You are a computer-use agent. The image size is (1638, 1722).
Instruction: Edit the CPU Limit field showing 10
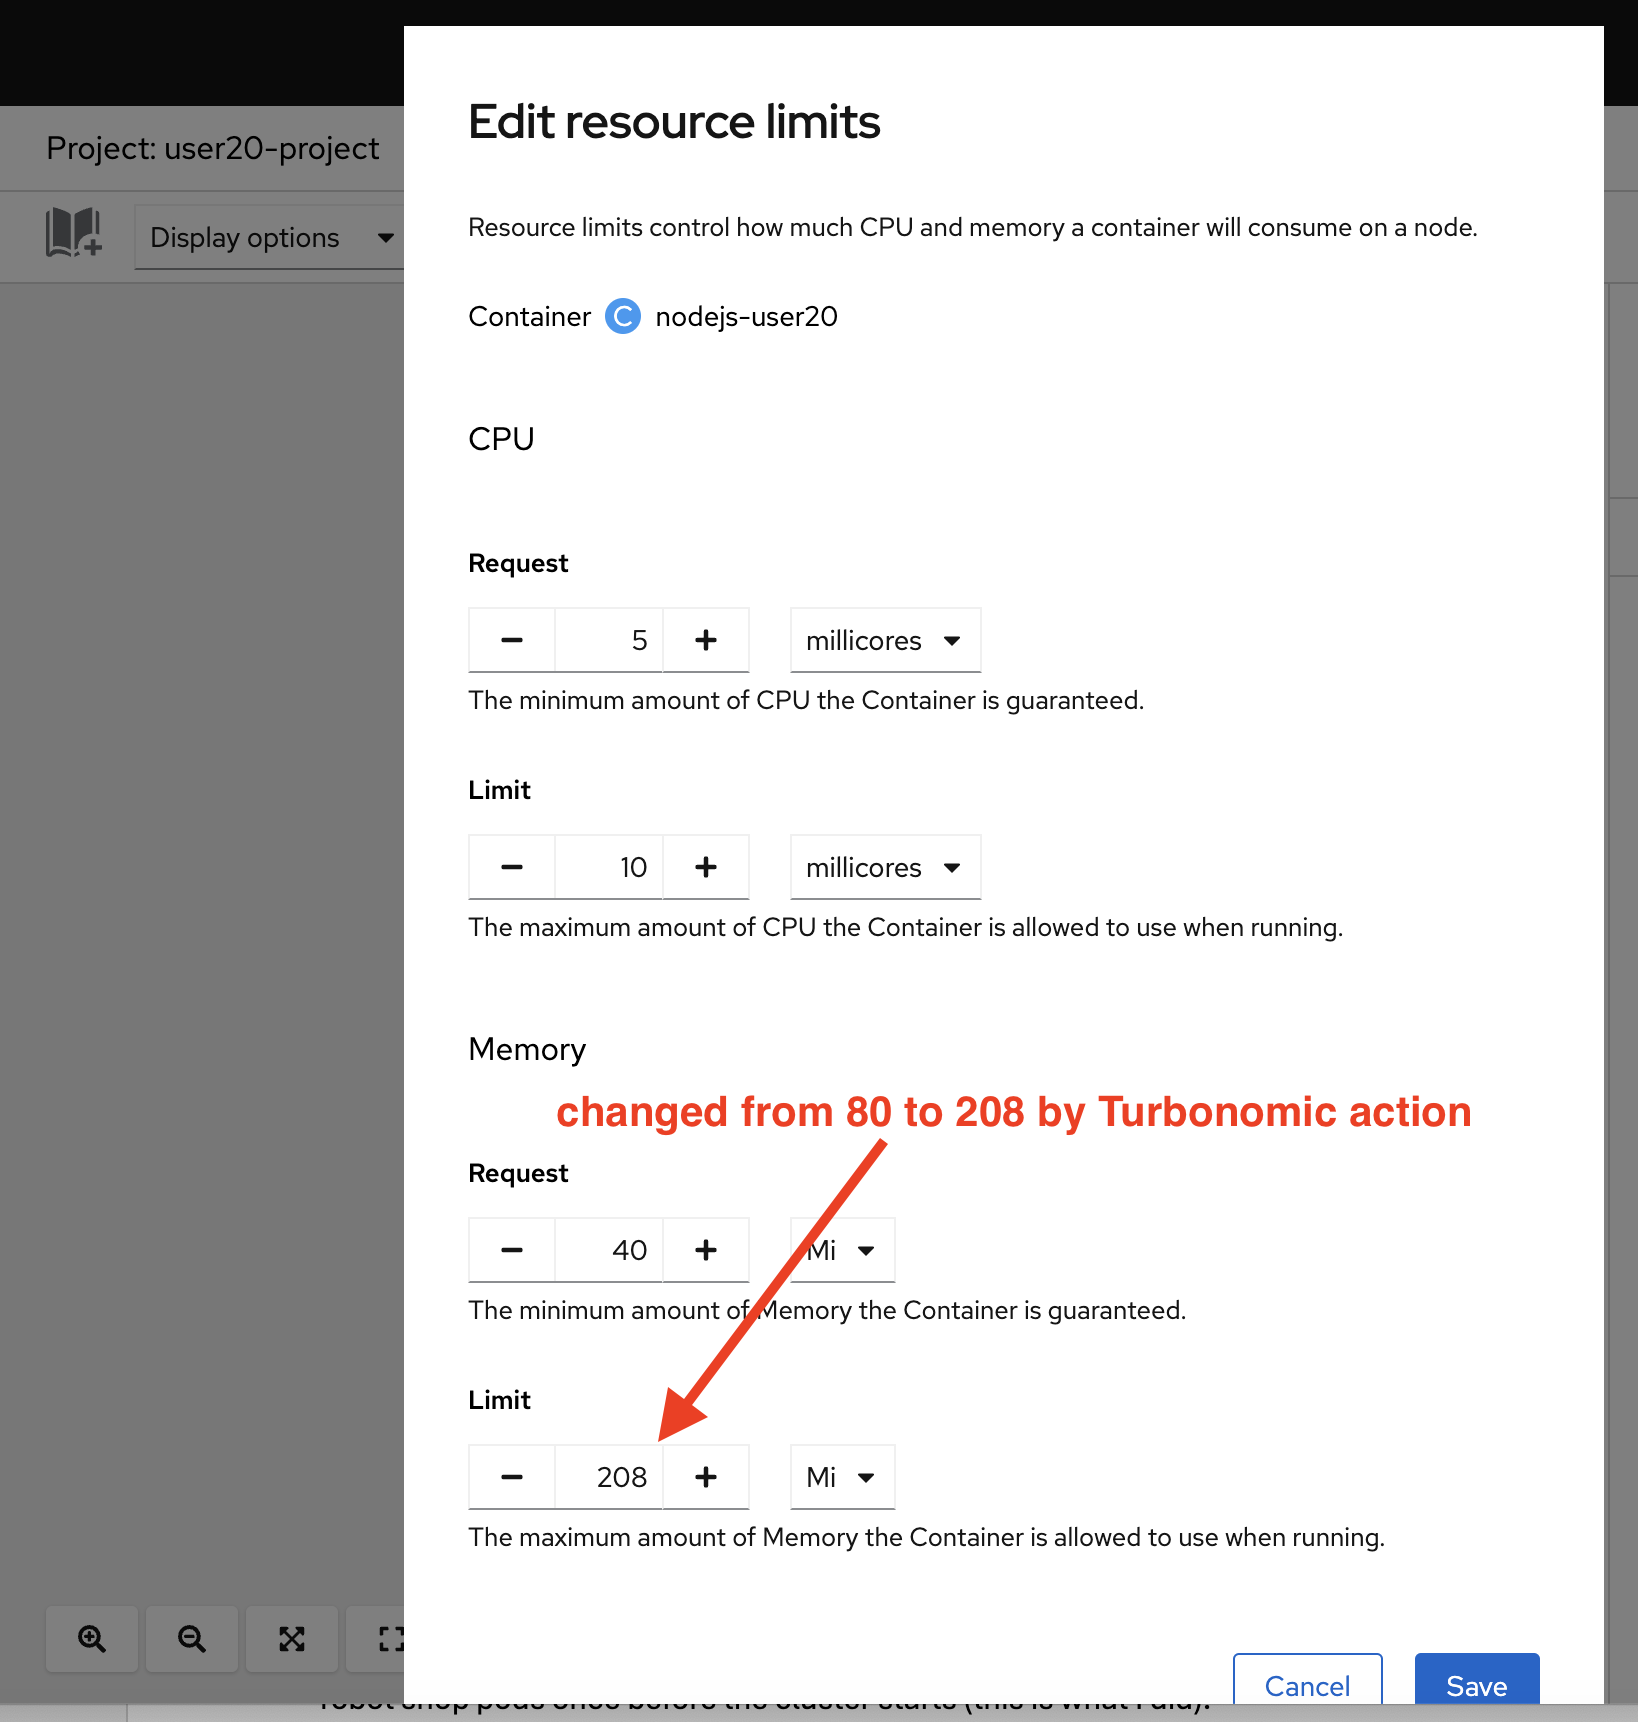(x=609, y=867)
